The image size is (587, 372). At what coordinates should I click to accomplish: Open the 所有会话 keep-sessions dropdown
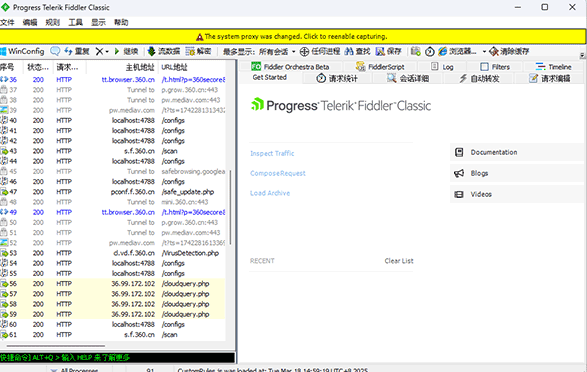pyautogui.click(x=277, y=52)
